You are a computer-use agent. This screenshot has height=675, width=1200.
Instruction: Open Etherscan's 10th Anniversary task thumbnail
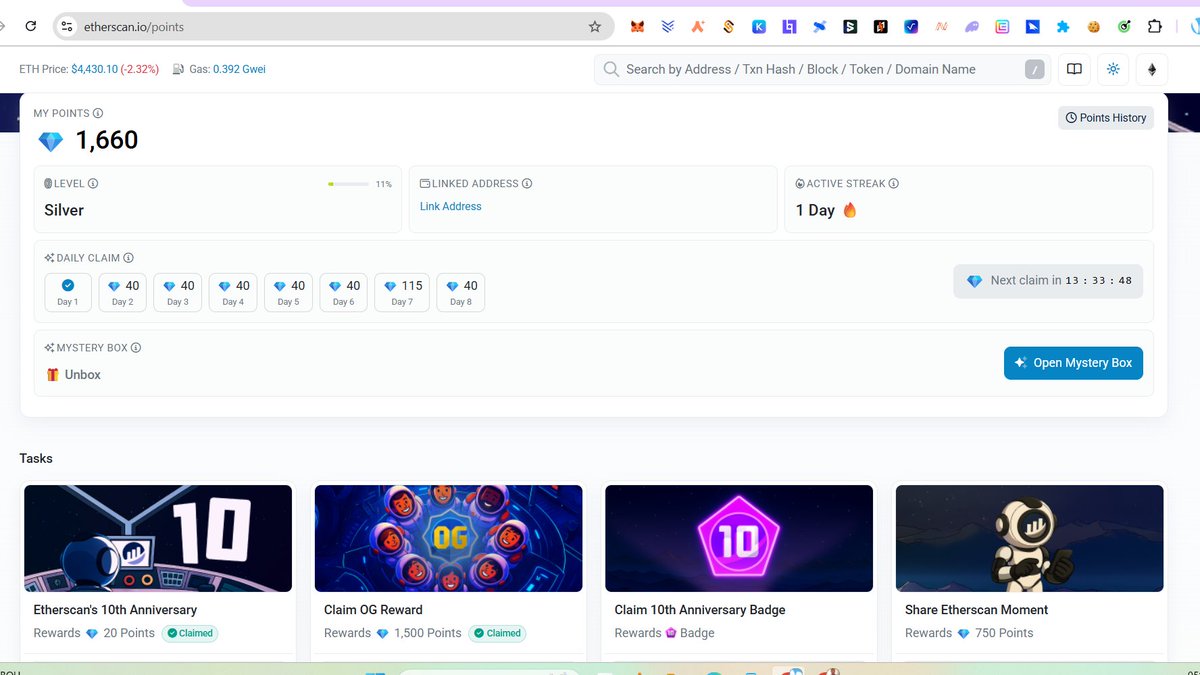(x=158, y=538)
